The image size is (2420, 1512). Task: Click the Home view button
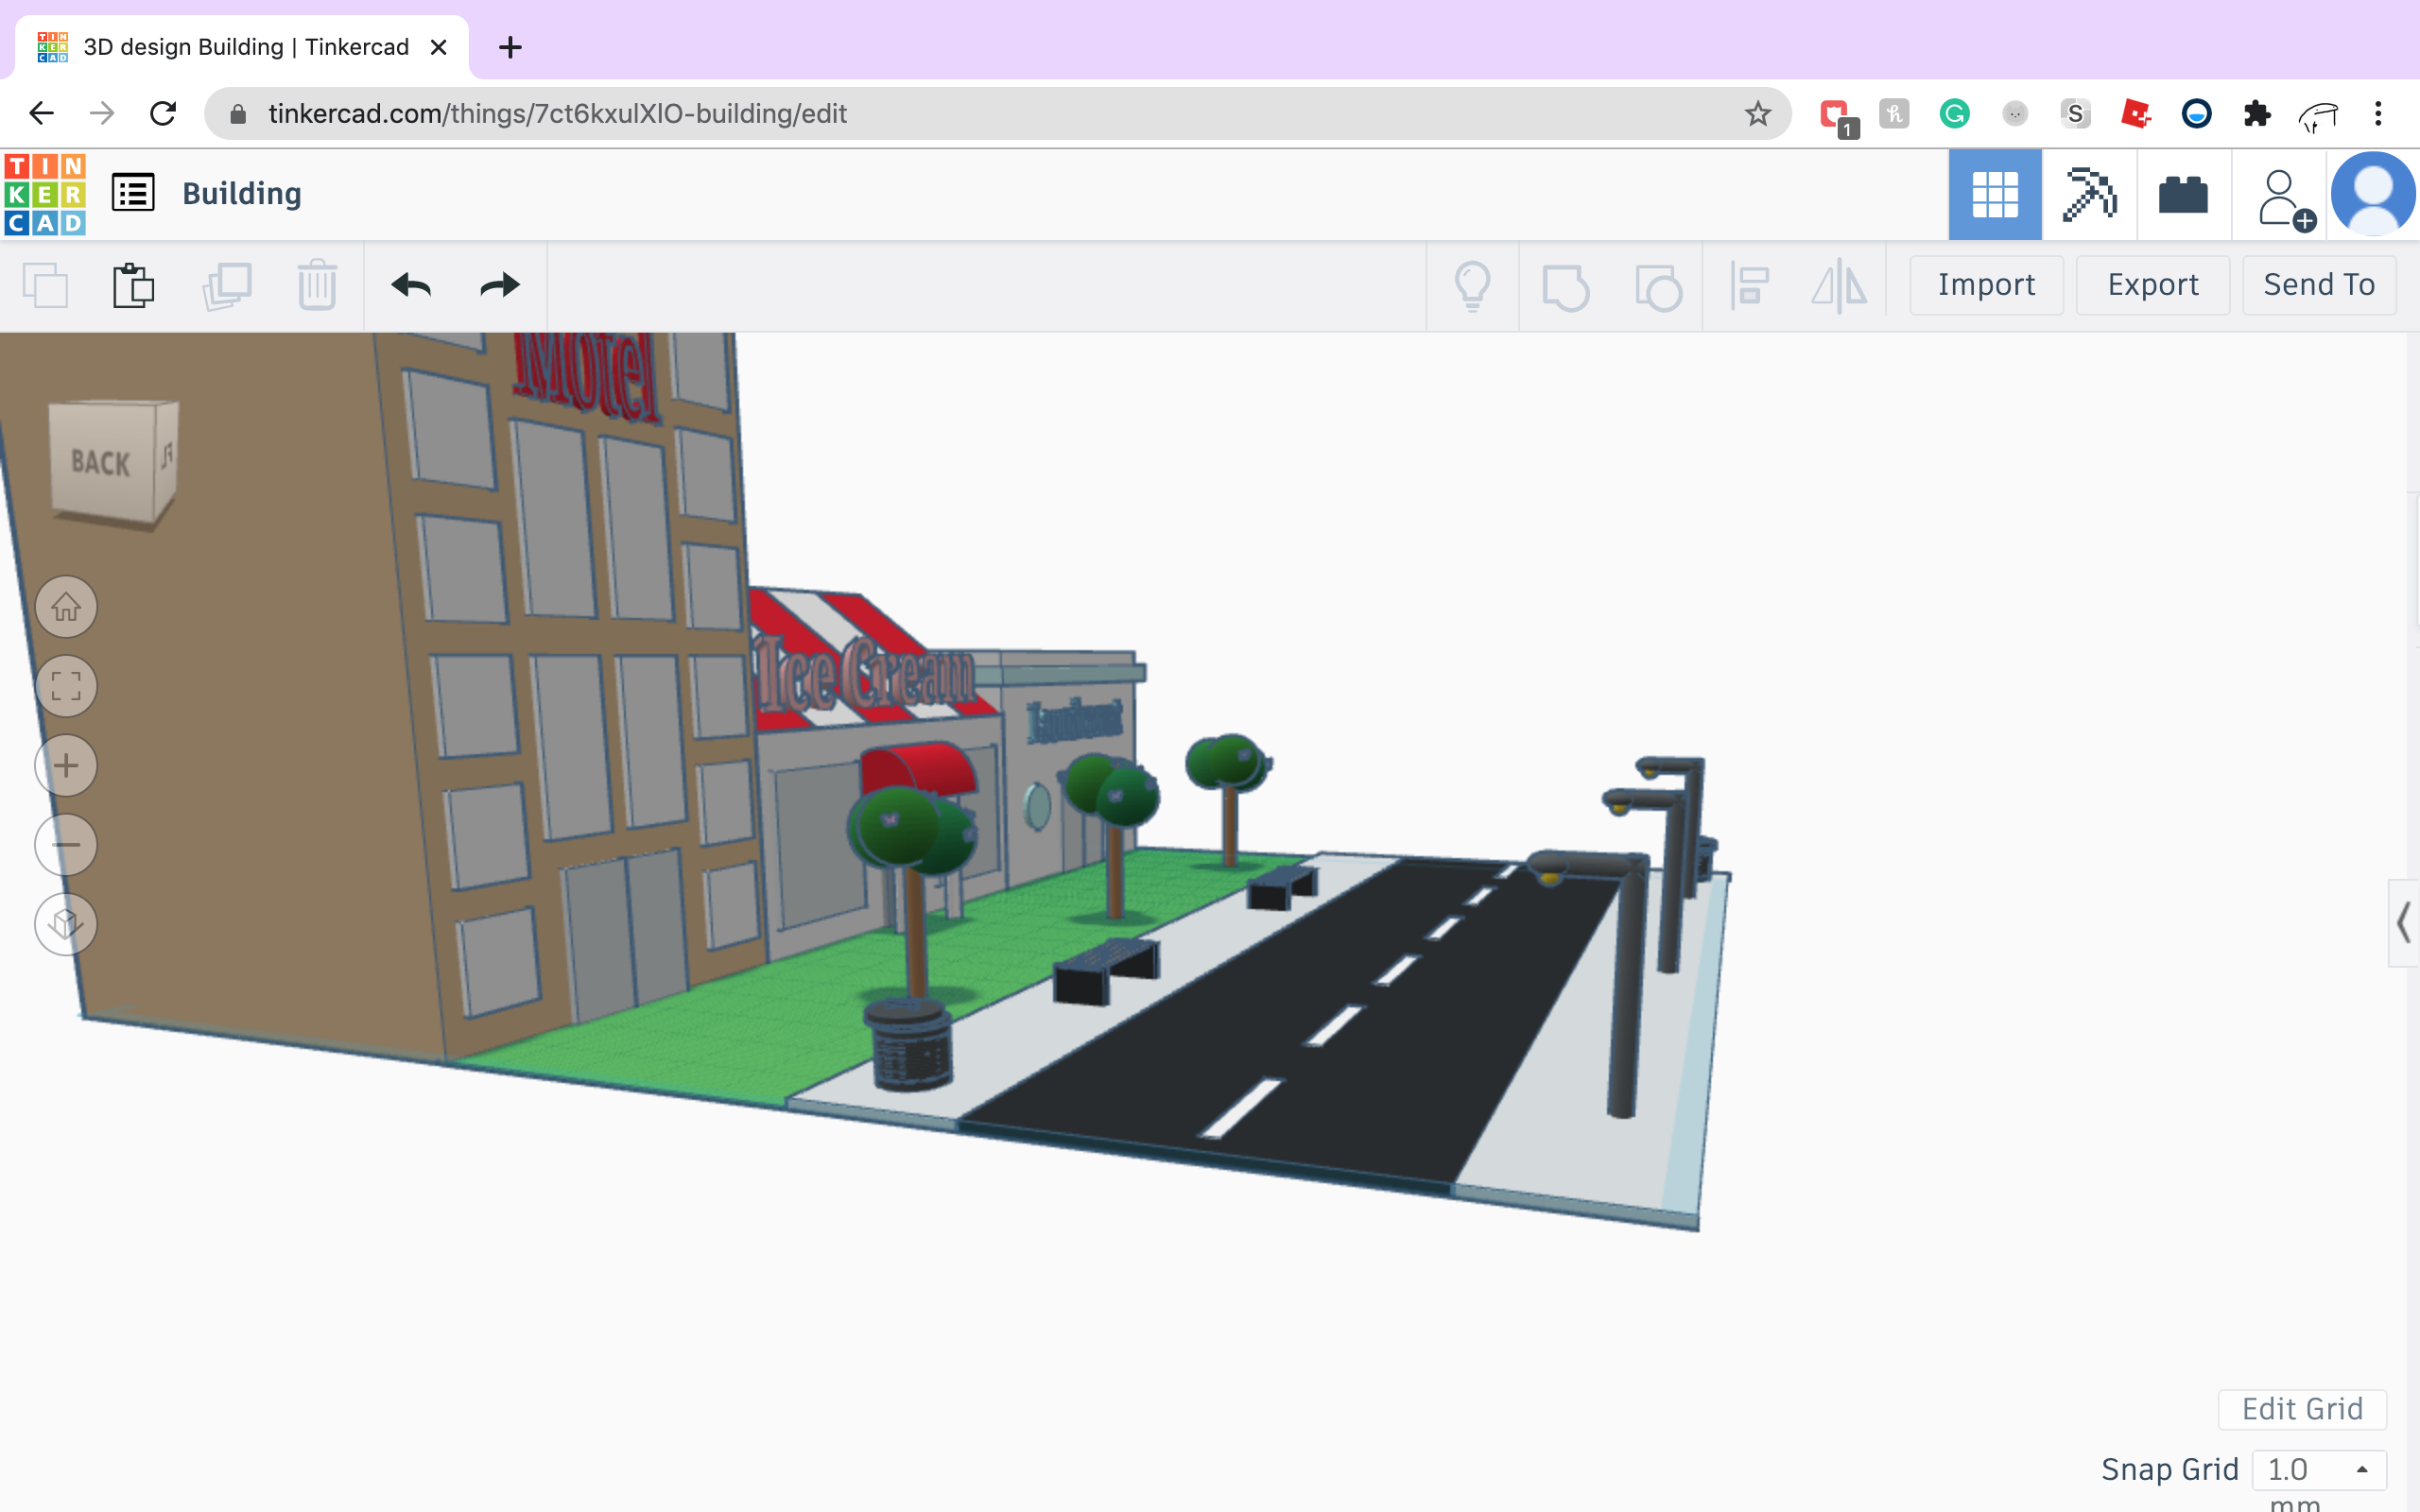[x=66, y=607]
